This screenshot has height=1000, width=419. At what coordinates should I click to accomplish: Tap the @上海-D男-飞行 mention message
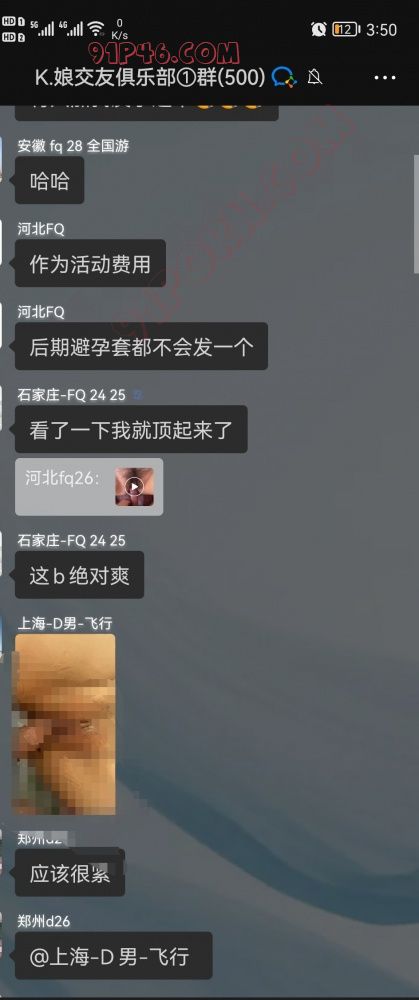pos(114,956)
